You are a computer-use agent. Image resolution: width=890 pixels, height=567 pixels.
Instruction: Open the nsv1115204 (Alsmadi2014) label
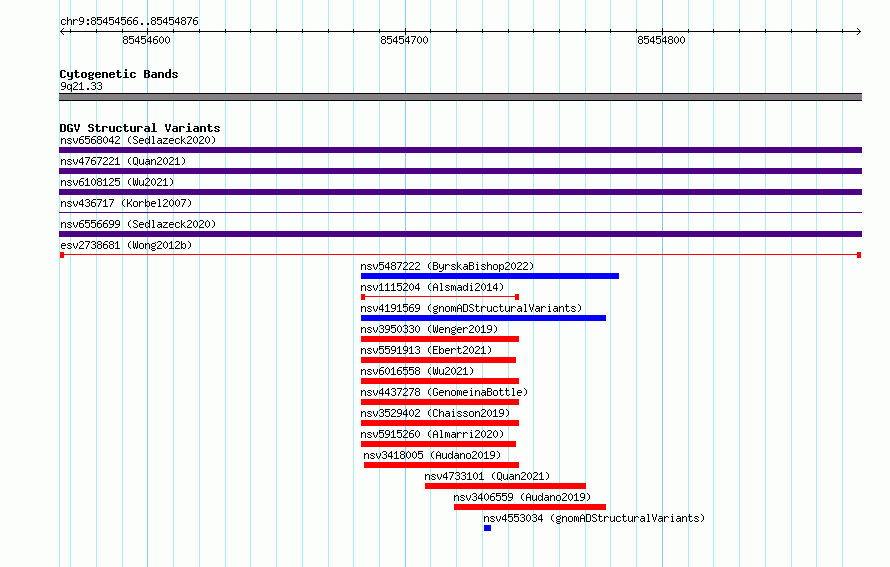(432, 287)
